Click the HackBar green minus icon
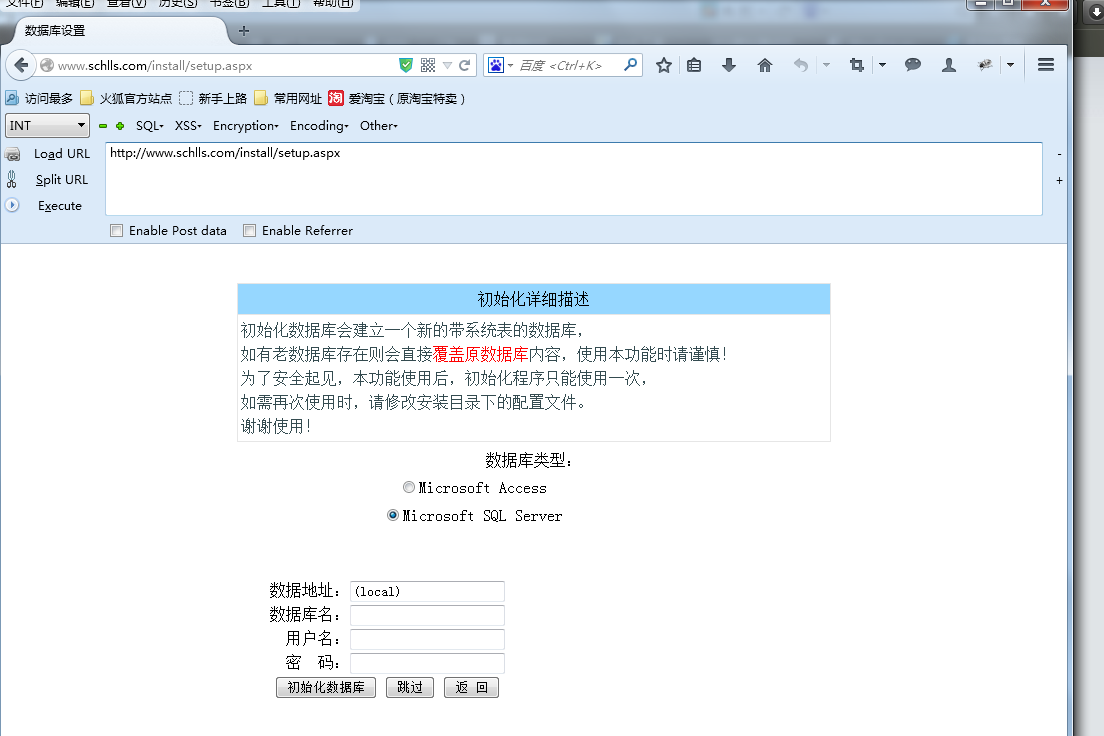The height and width of the screenshot is (736, 1104). click(x=103, y=126)
